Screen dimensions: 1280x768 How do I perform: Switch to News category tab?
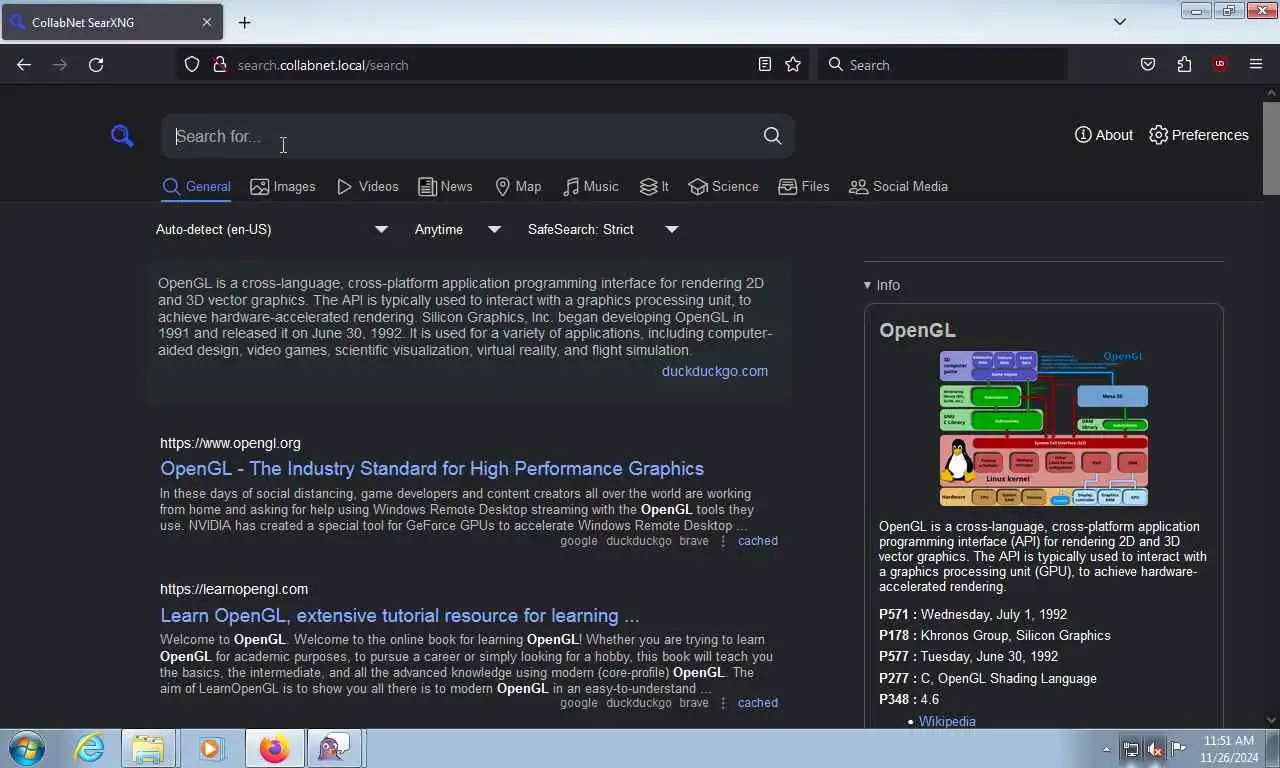coord(445,187)
